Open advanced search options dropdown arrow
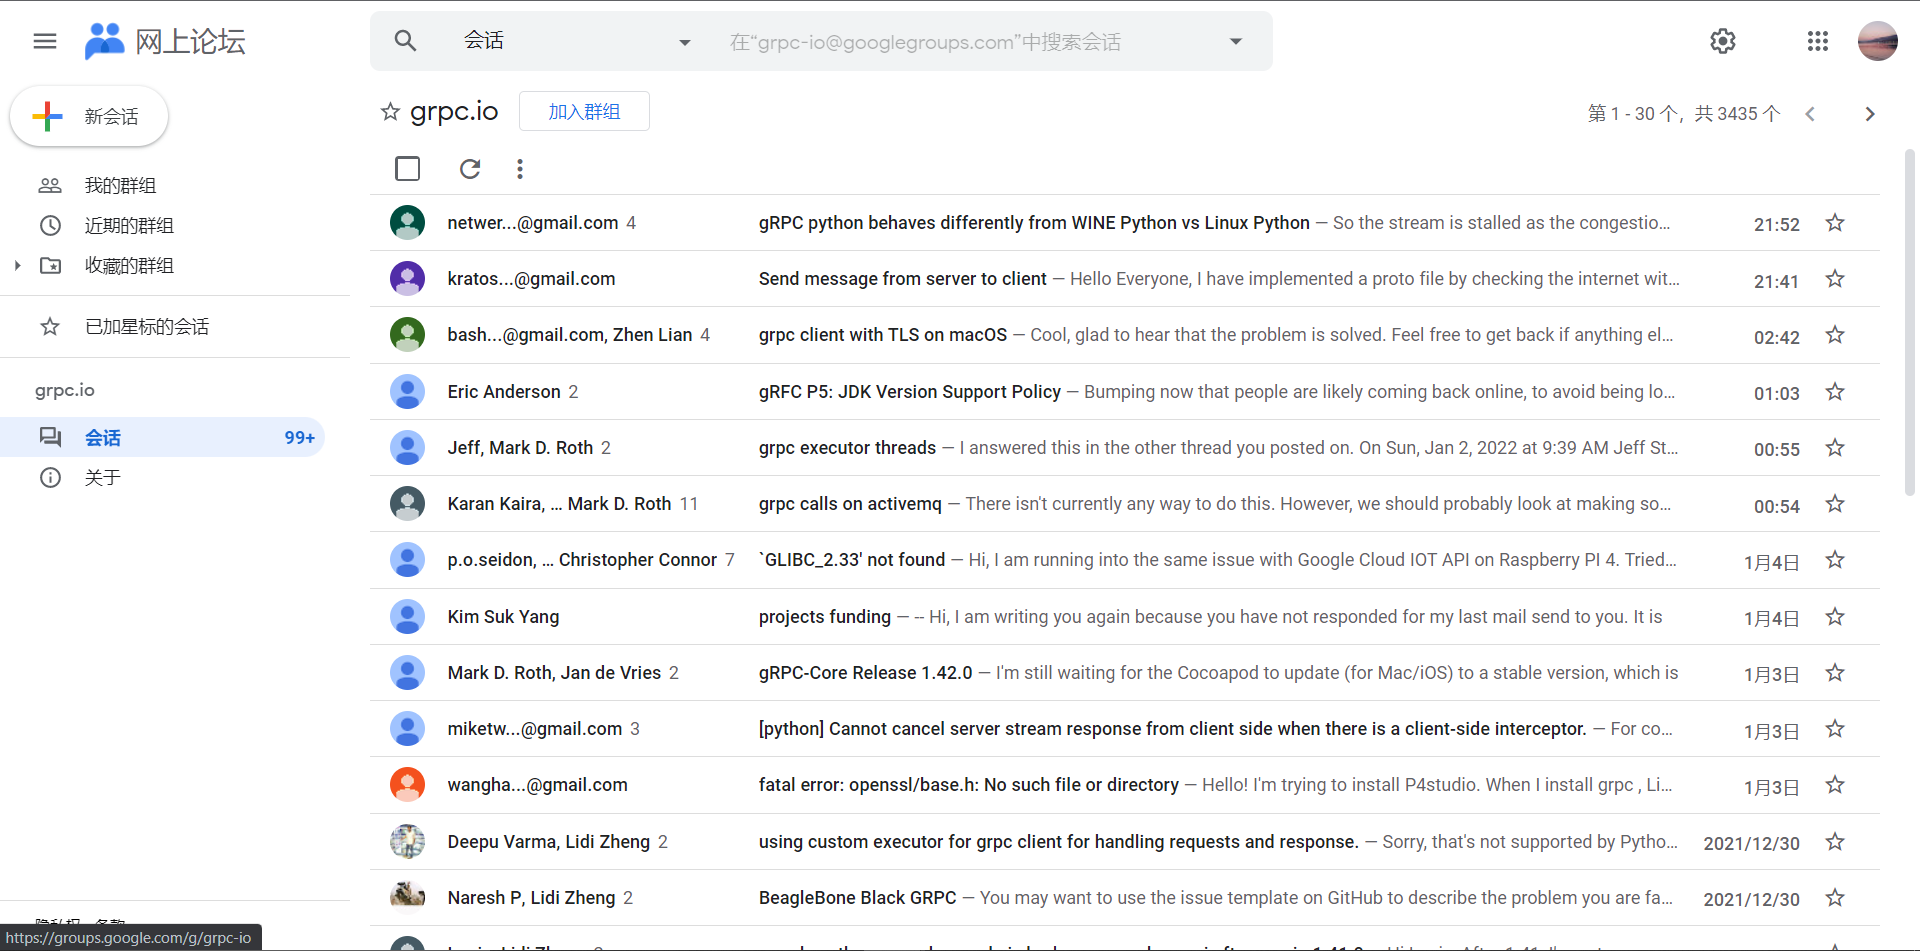Screen dimensions: 1920x951 tap(1236, 41)
